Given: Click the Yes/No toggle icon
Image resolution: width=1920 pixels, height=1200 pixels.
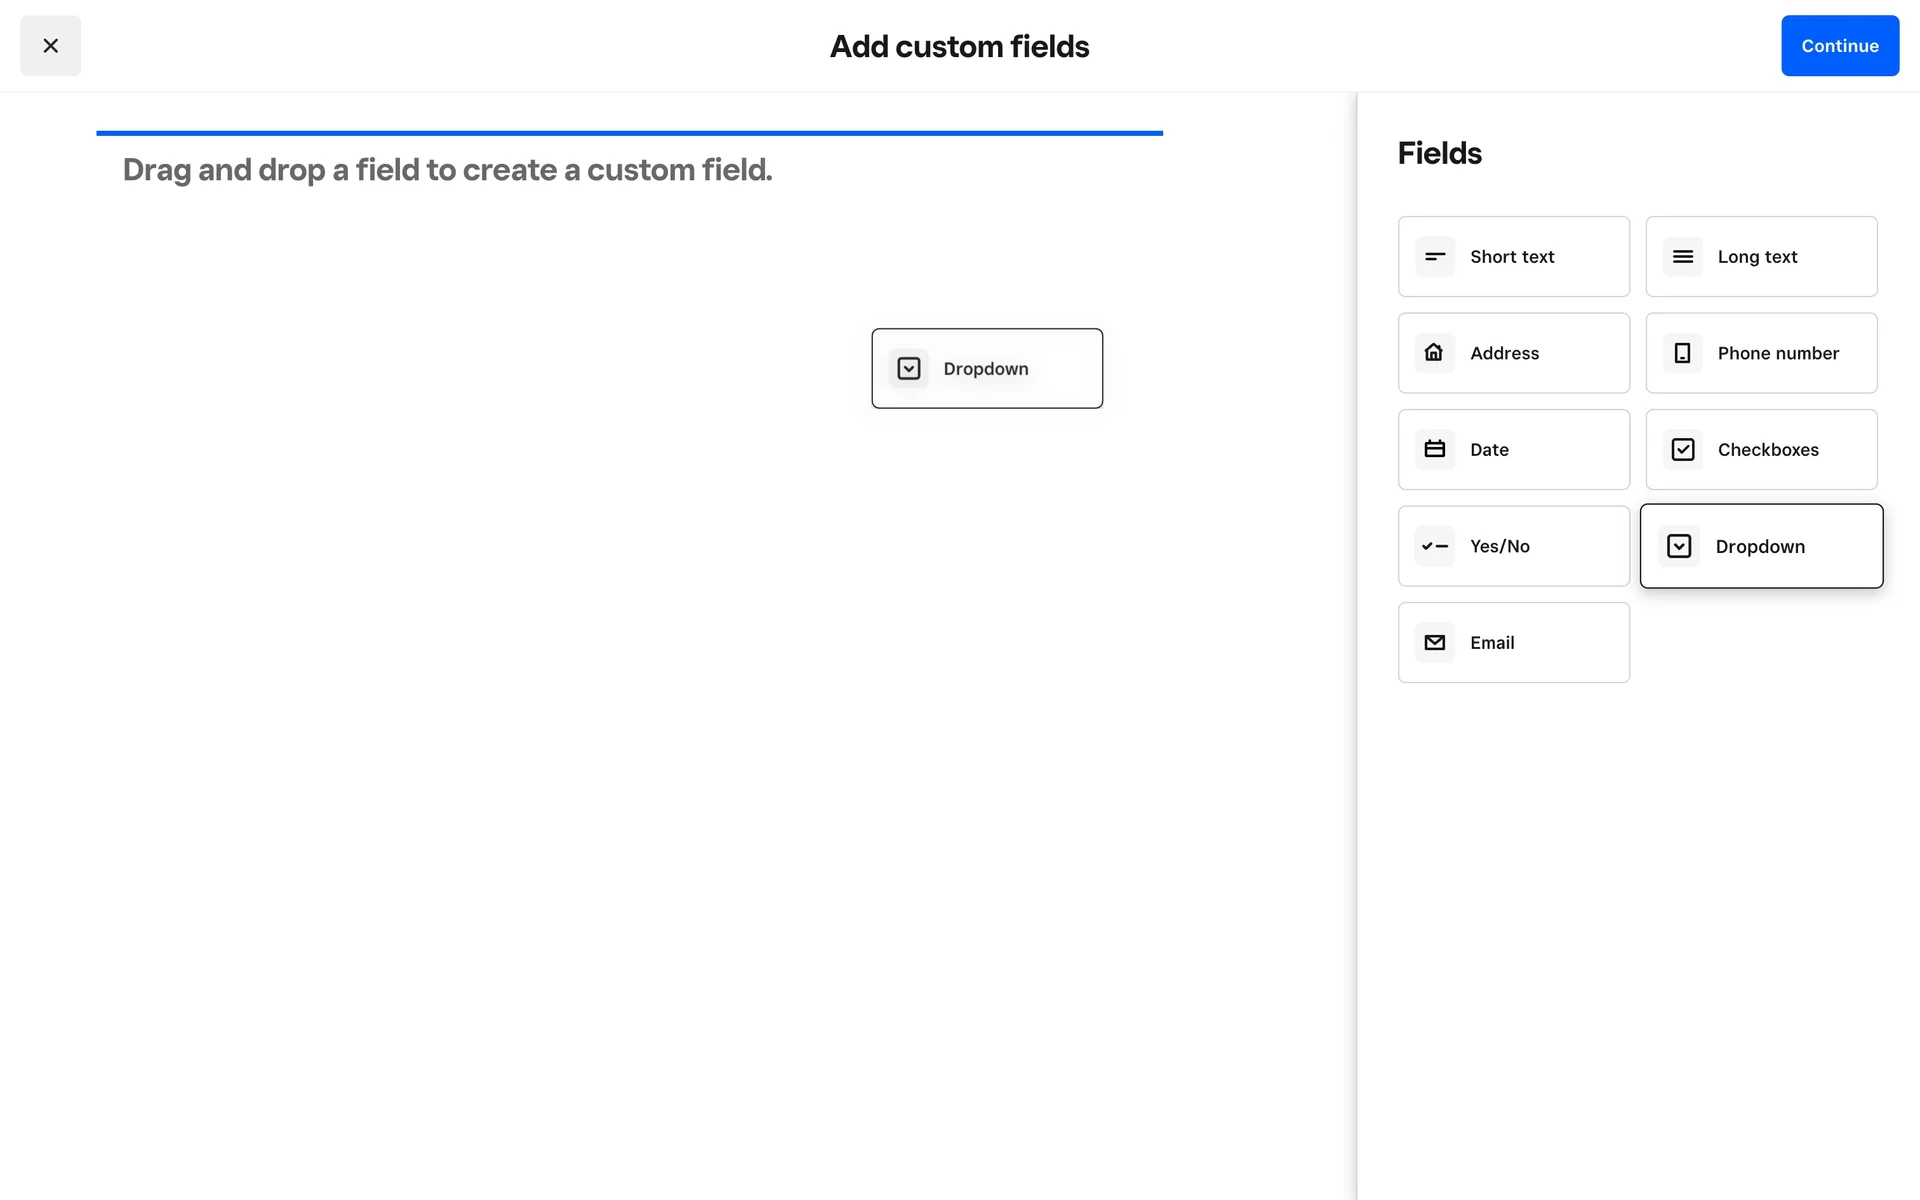Looking at the screenshot, I should click(1435, 546).
